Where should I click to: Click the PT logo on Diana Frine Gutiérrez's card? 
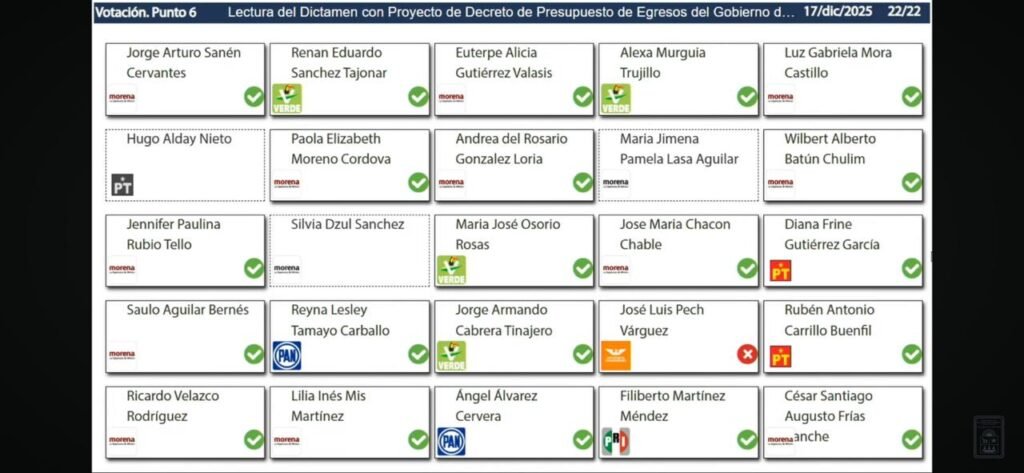tap(780, 270)
